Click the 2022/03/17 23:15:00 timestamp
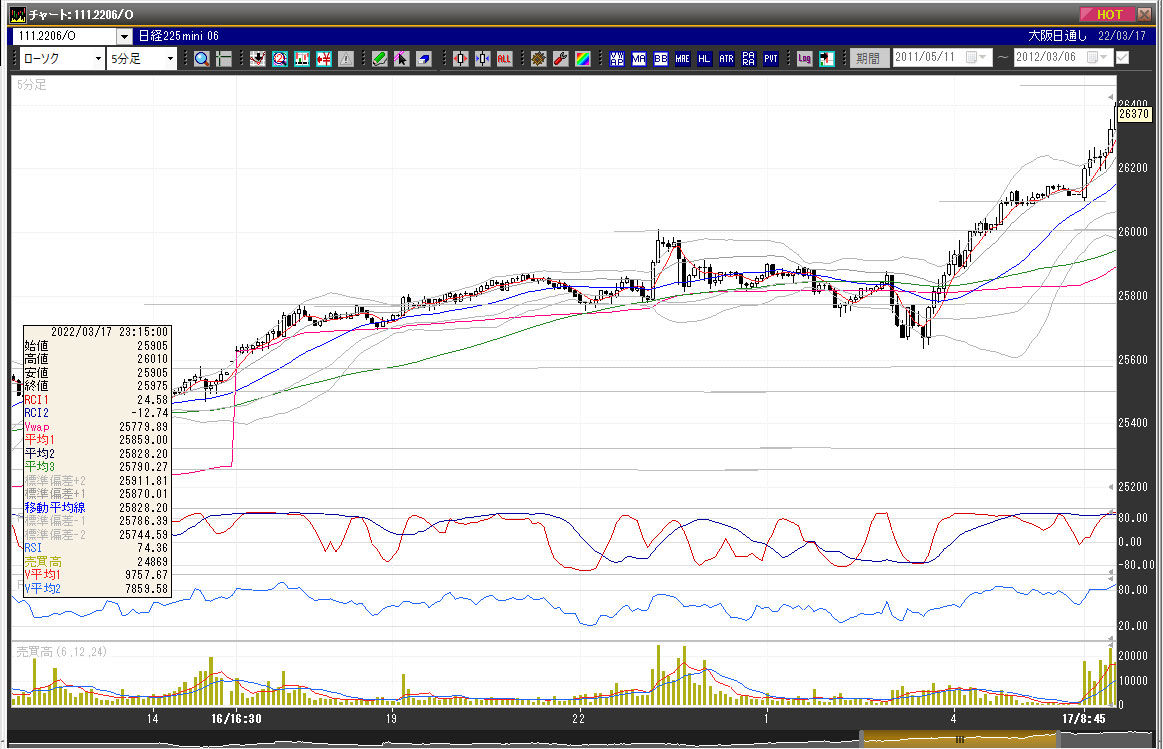Image resolution: width=1163 pixels, height=749 pixels. coord(110,332)
